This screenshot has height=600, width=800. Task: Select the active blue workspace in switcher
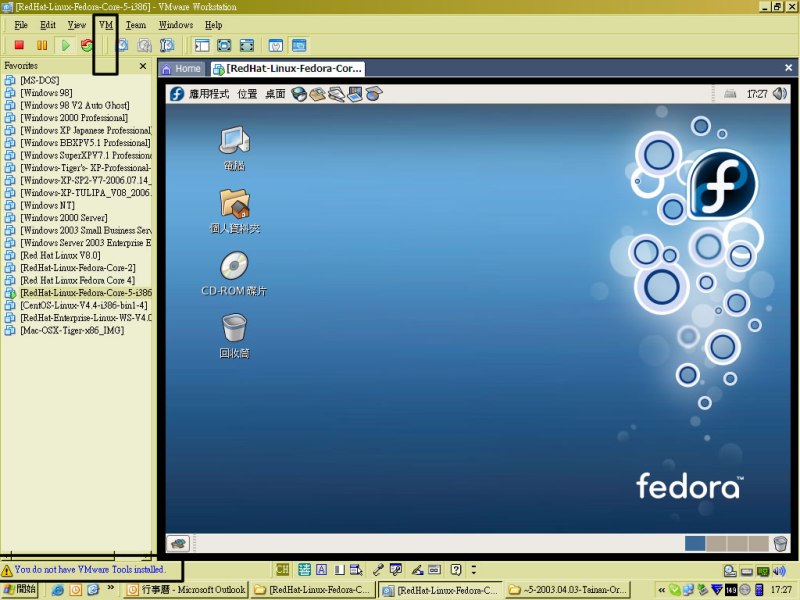695,543
